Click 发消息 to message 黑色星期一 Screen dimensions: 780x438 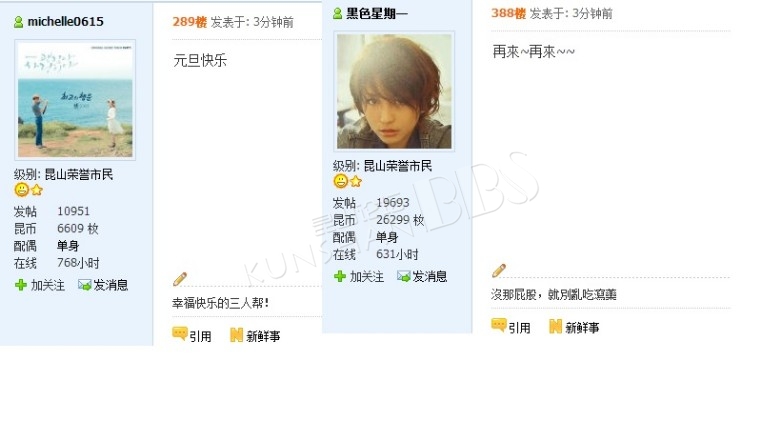pyautogui.click(x=429, y=276)
